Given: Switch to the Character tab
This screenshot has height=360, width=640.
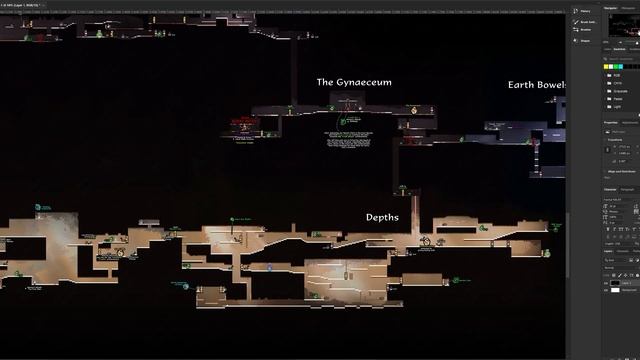Looking at the screenshot, I should 610,189.
